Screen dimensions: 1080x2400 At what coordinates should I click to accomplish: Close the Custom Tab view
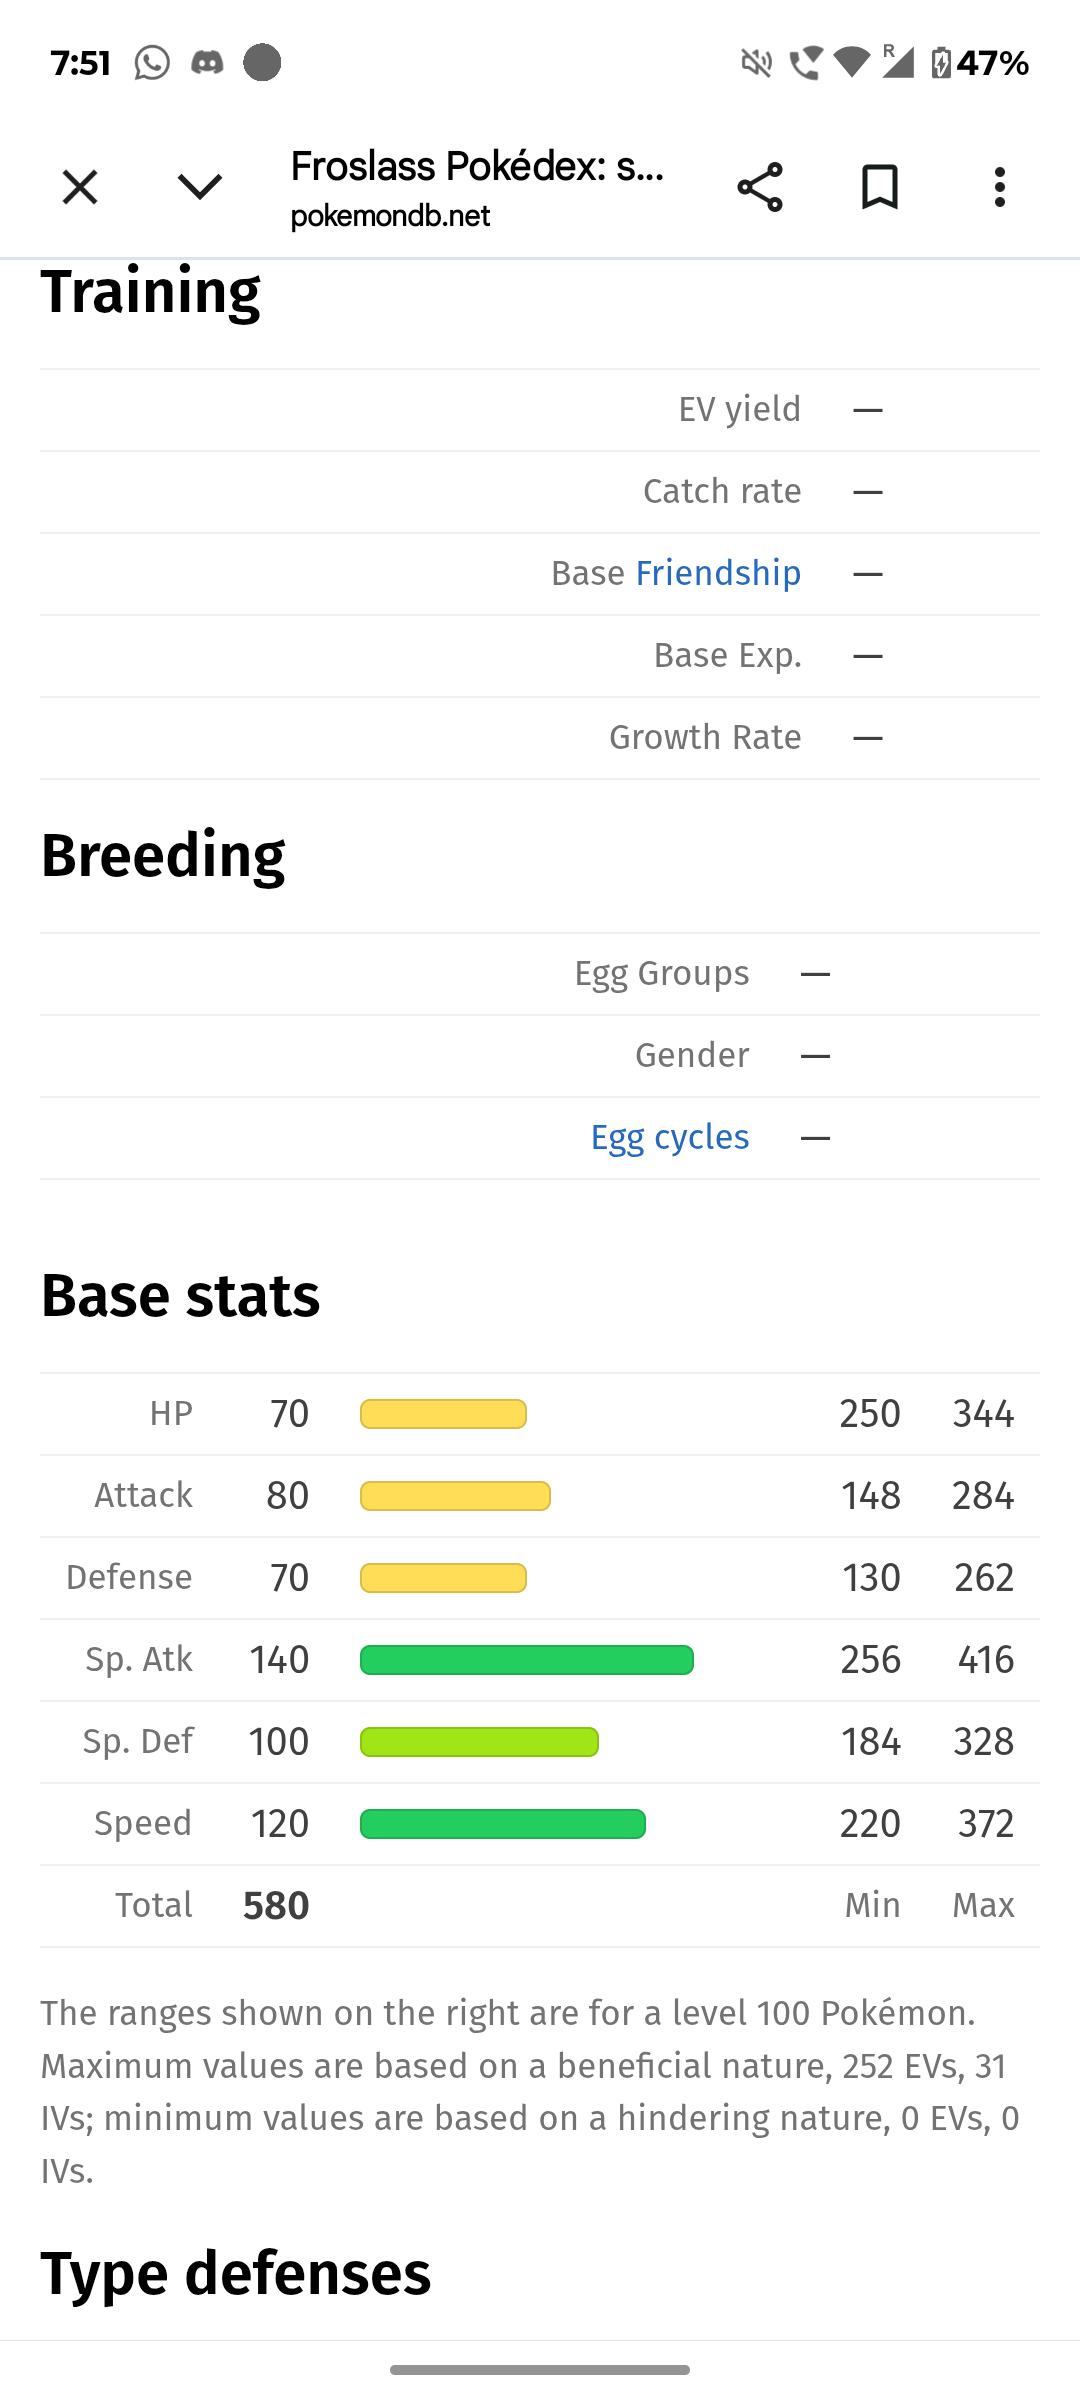click(79, 186)
